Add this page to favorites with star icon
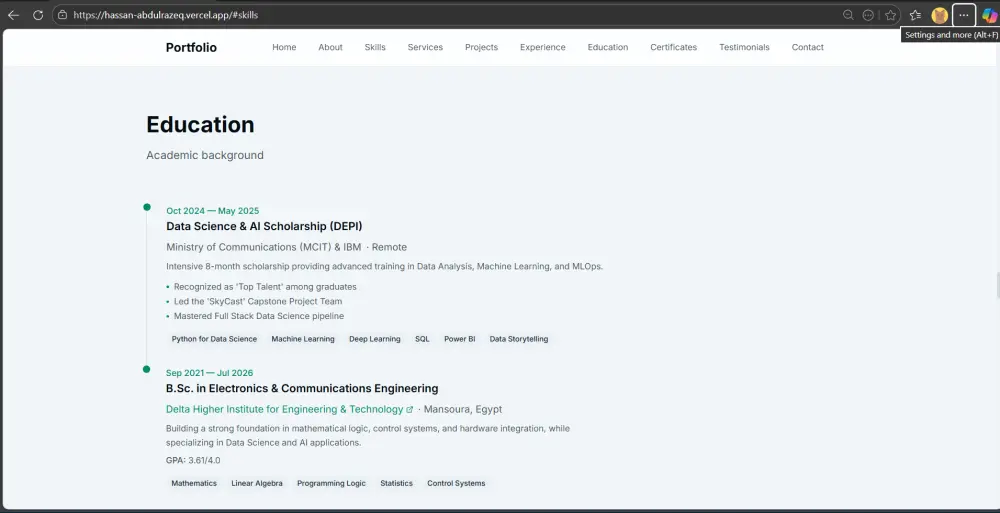Screen dimensions: 1000x513 tap(891, 15)
